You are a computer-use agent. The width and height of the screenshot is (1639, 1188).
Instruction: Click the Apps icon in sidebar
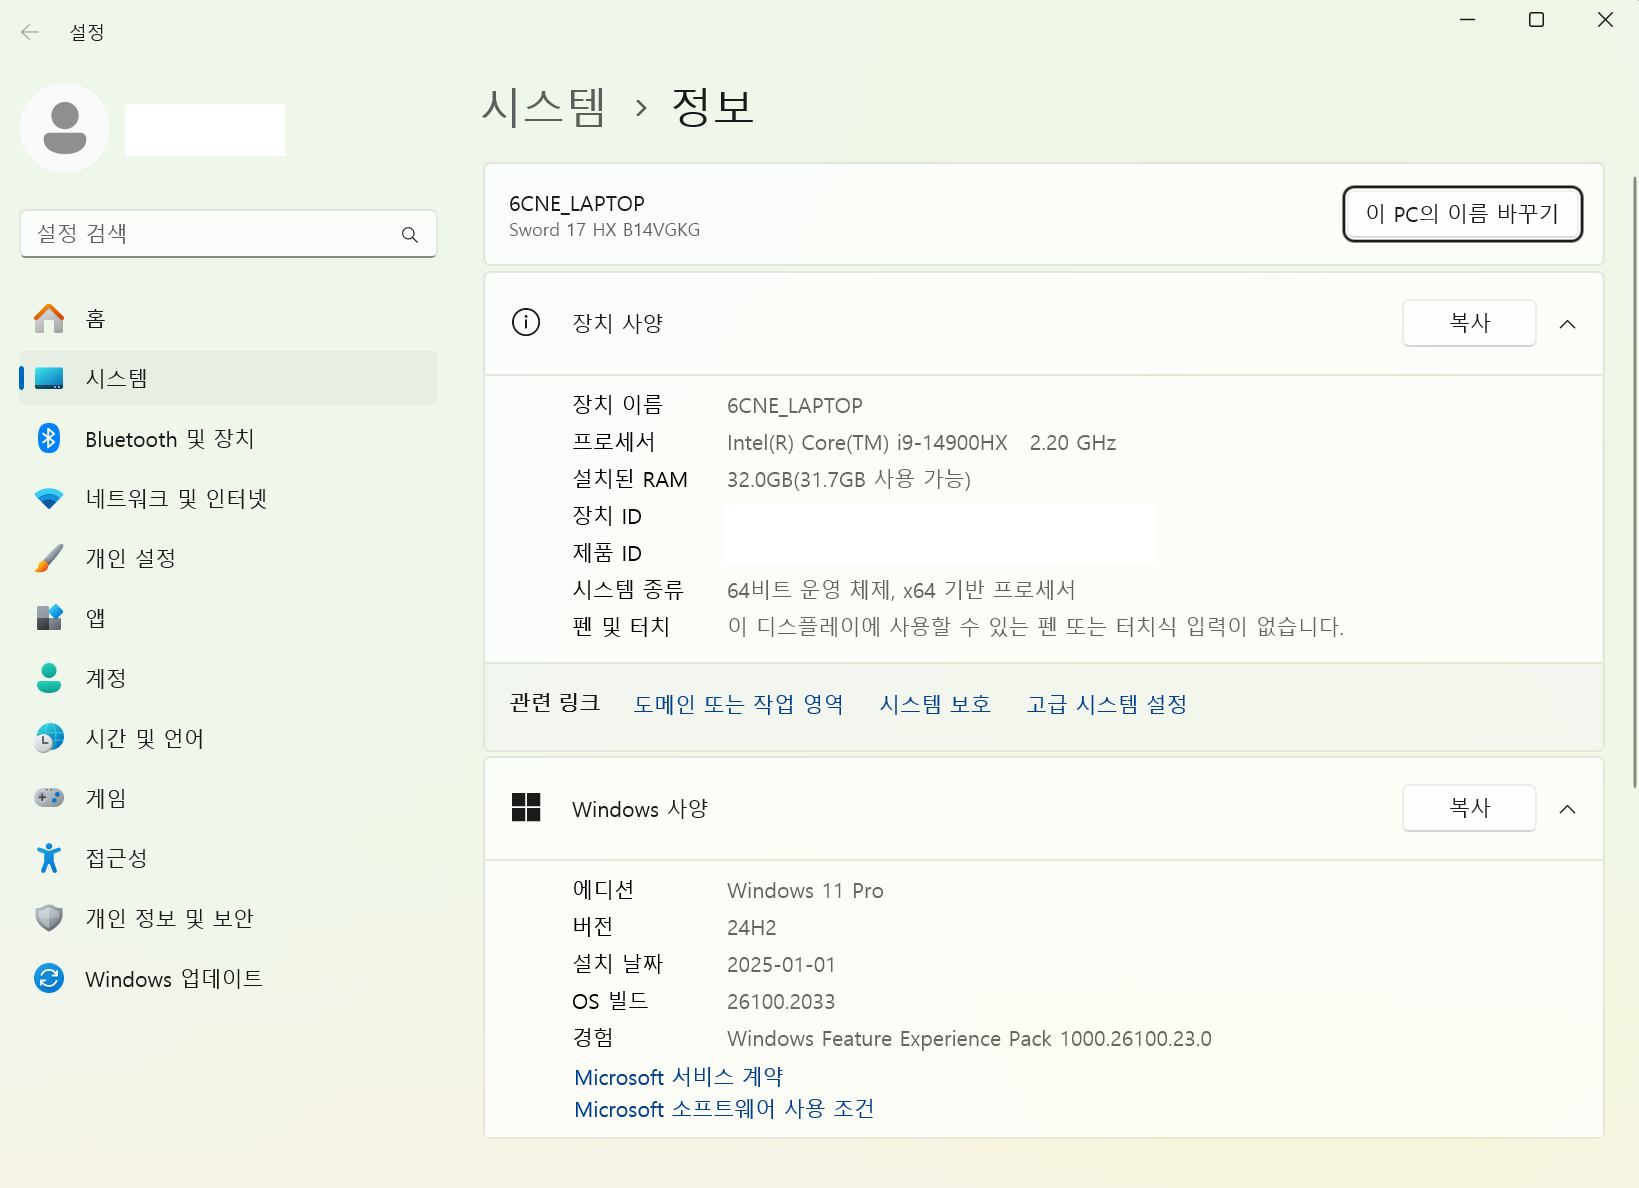[49, 618]
